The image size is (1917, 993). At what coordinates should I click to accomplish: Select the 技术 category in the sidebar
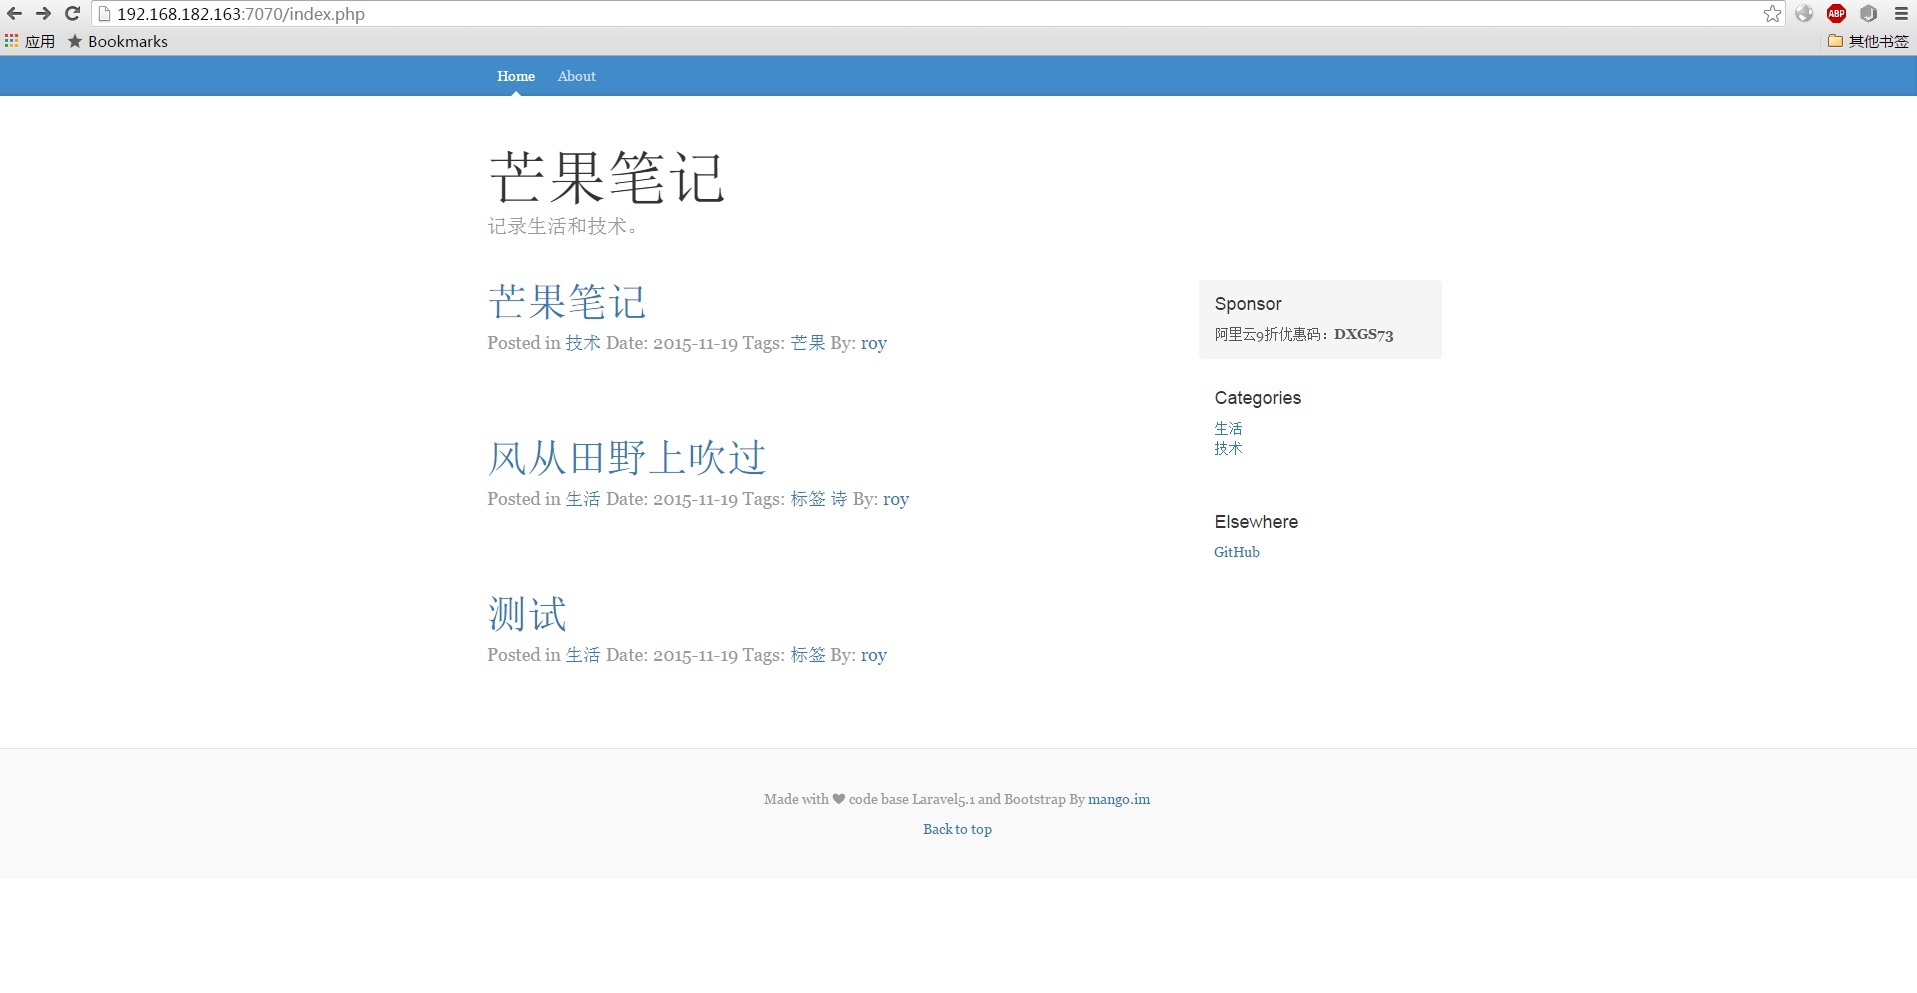(1228, 448)
